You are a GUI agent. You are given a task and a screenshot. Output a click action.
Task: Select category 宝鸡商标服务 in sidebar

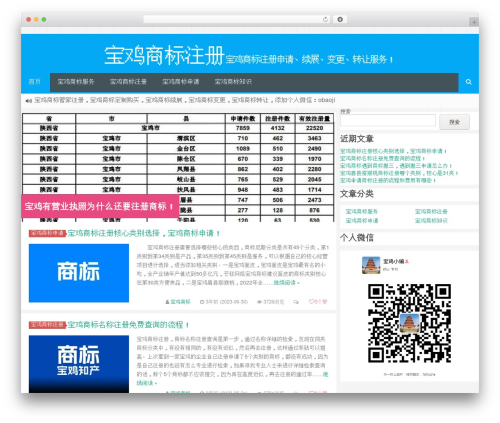[362, 211]
